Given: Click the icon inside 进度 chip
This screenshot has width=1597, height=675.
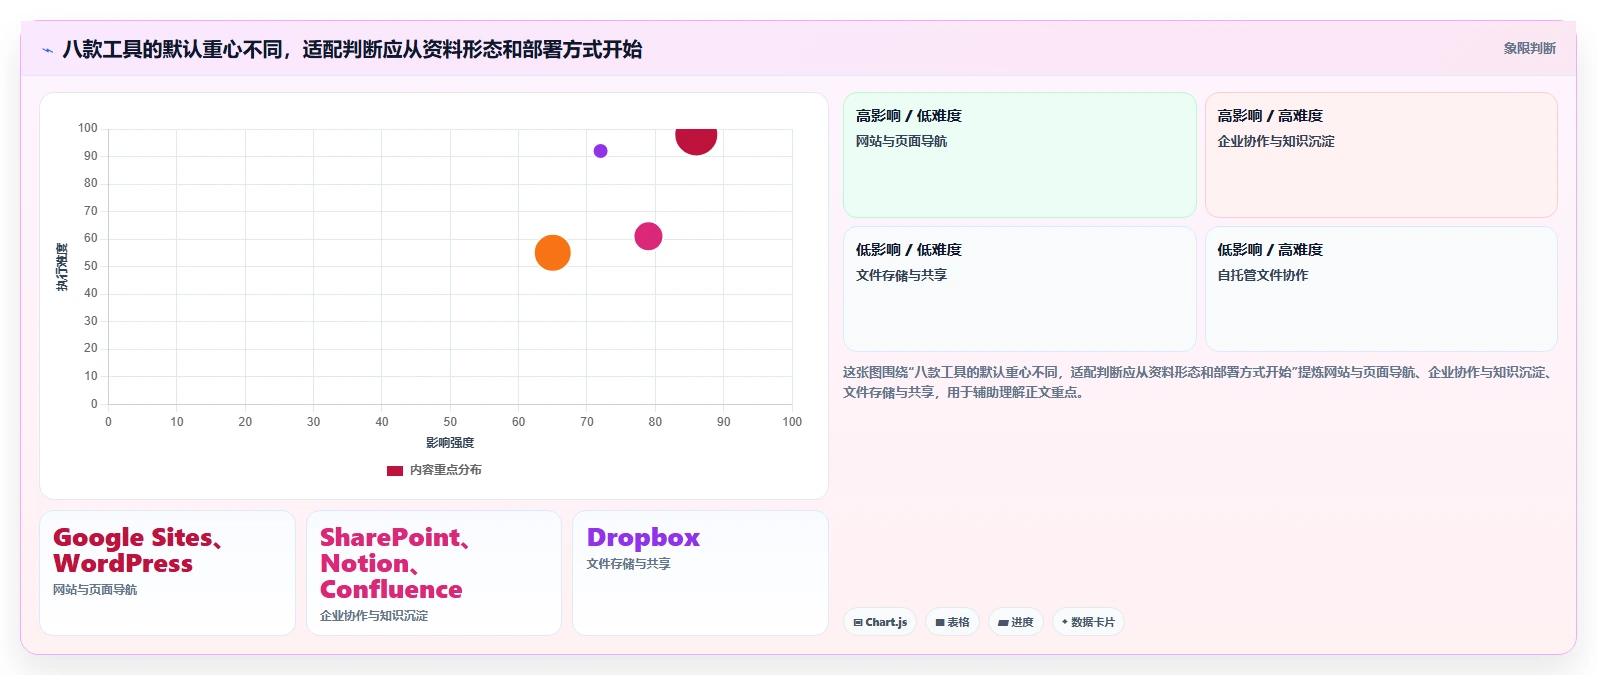Looking at the screenshot, I should (x=1003, y=623).
